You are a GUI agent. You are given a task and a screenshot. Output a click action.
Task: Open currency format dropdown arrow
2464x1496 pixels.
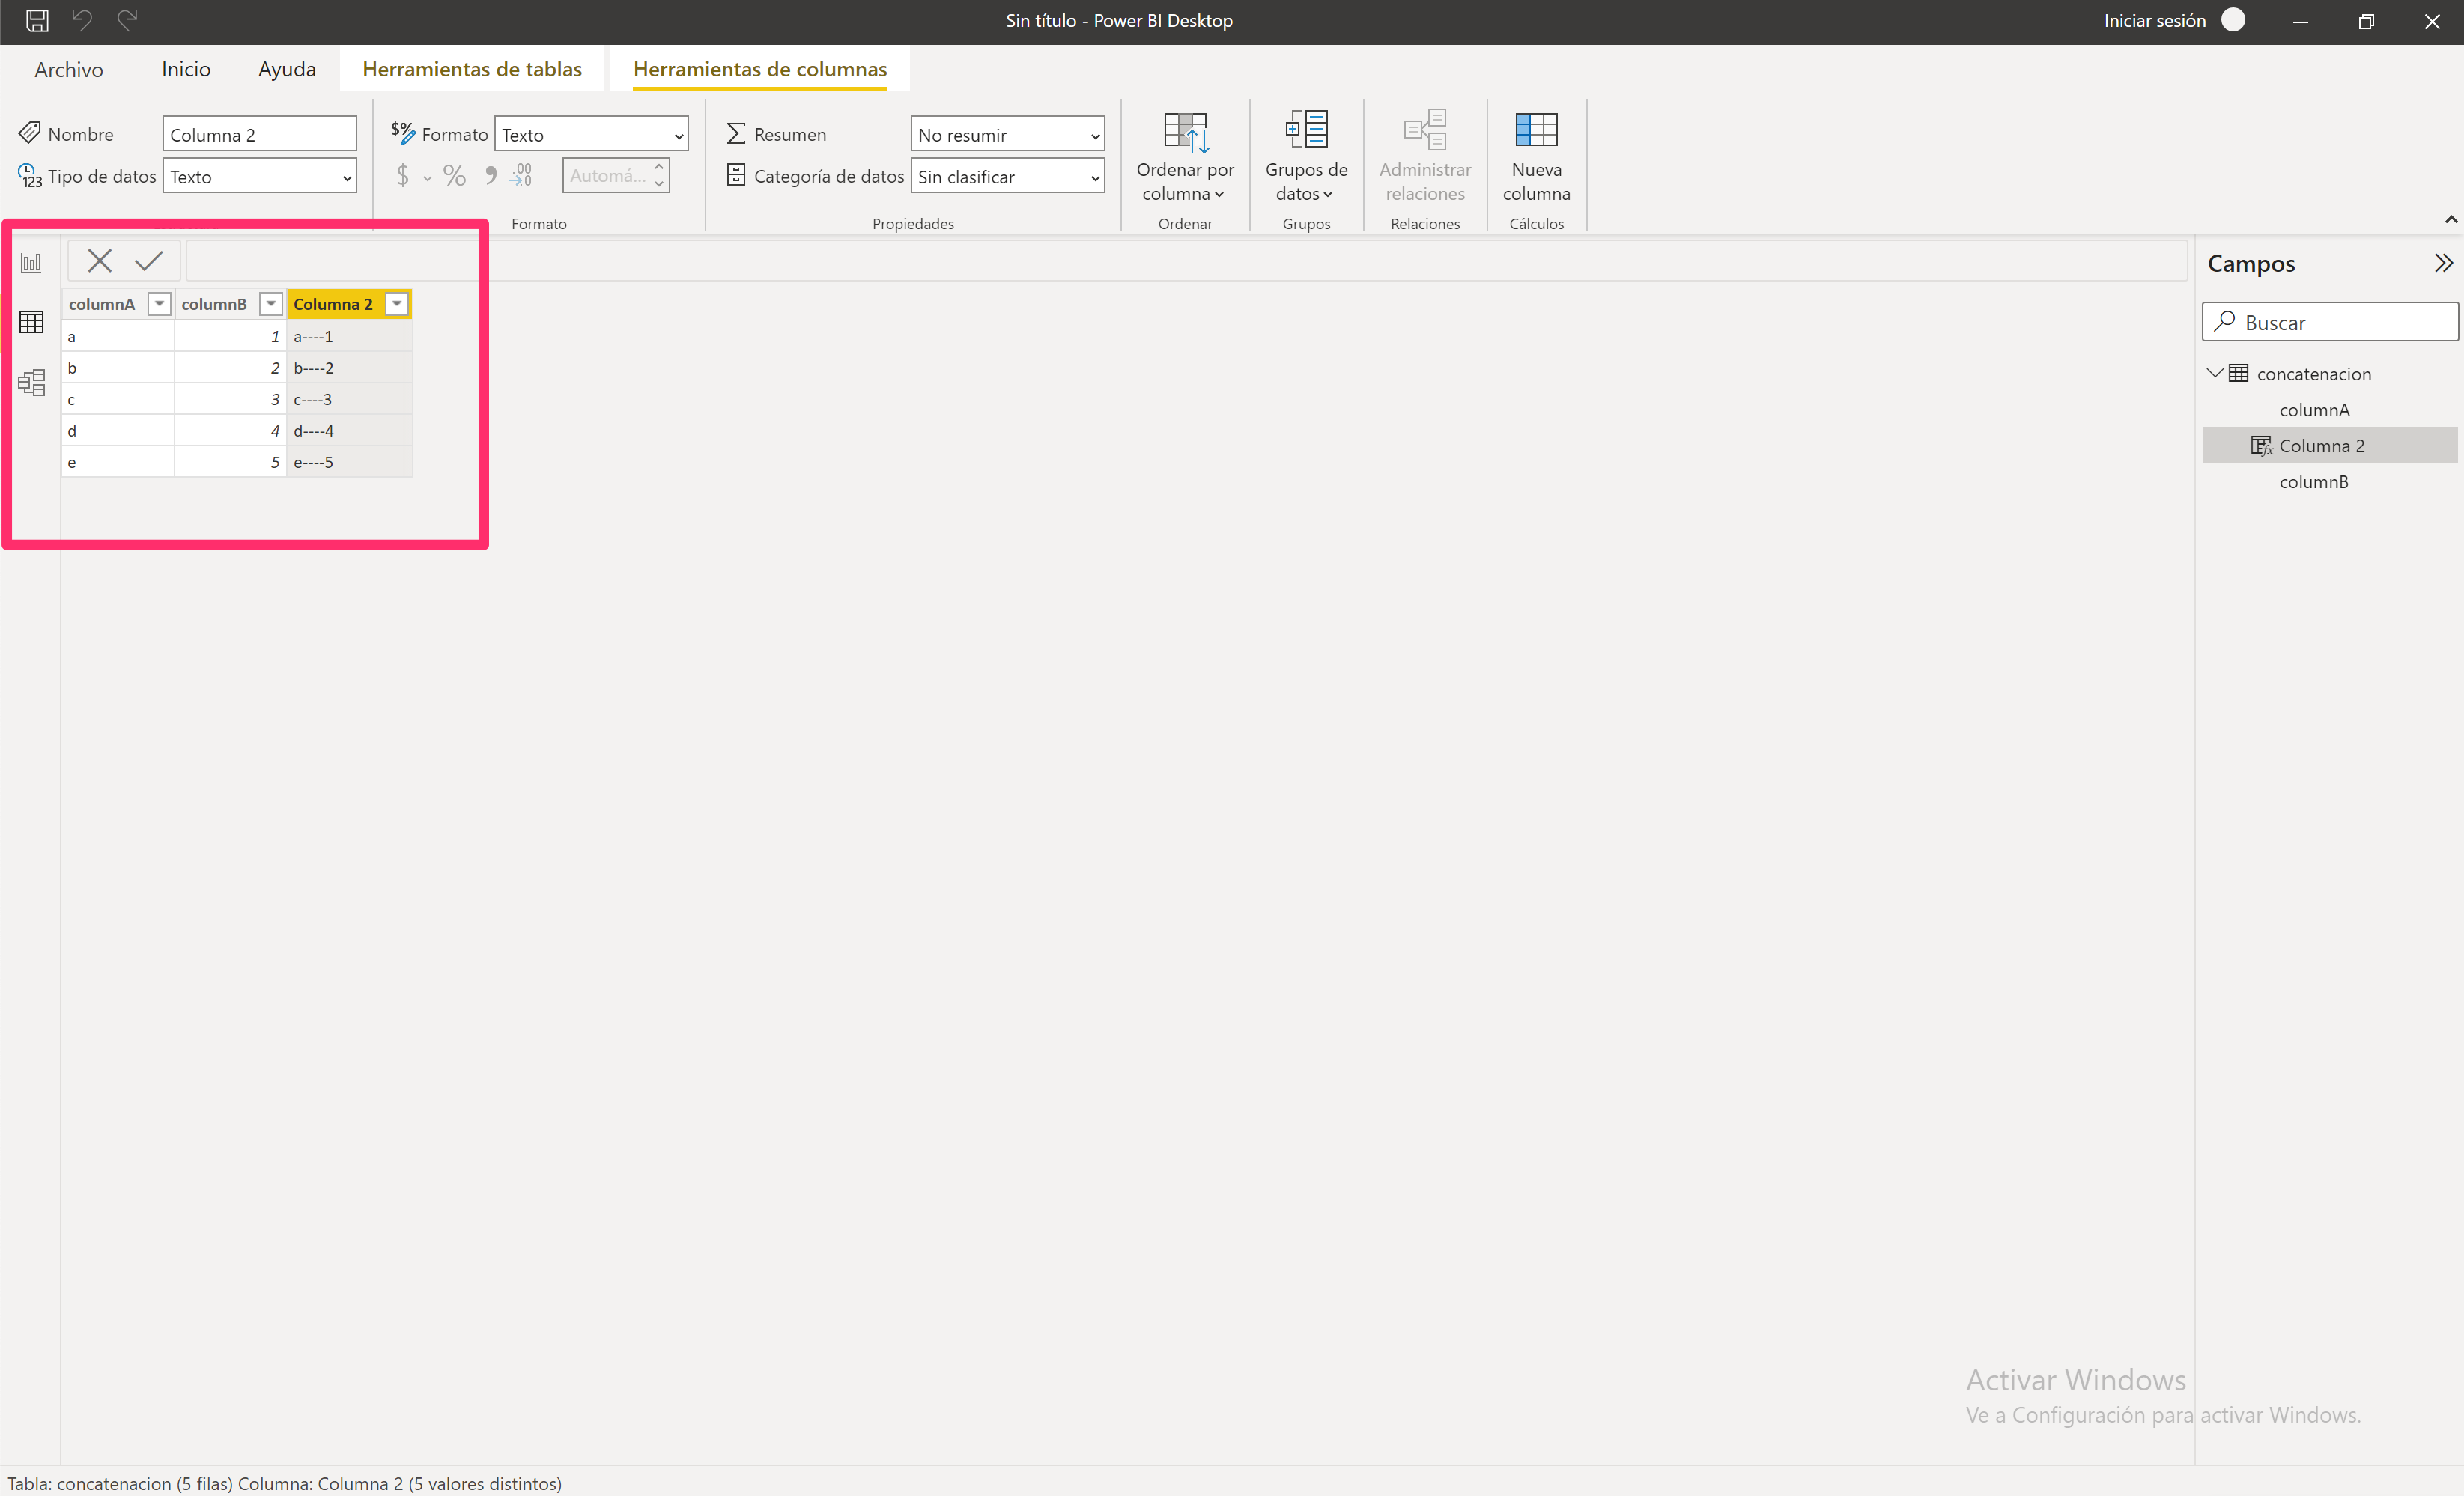coord(427,178)
